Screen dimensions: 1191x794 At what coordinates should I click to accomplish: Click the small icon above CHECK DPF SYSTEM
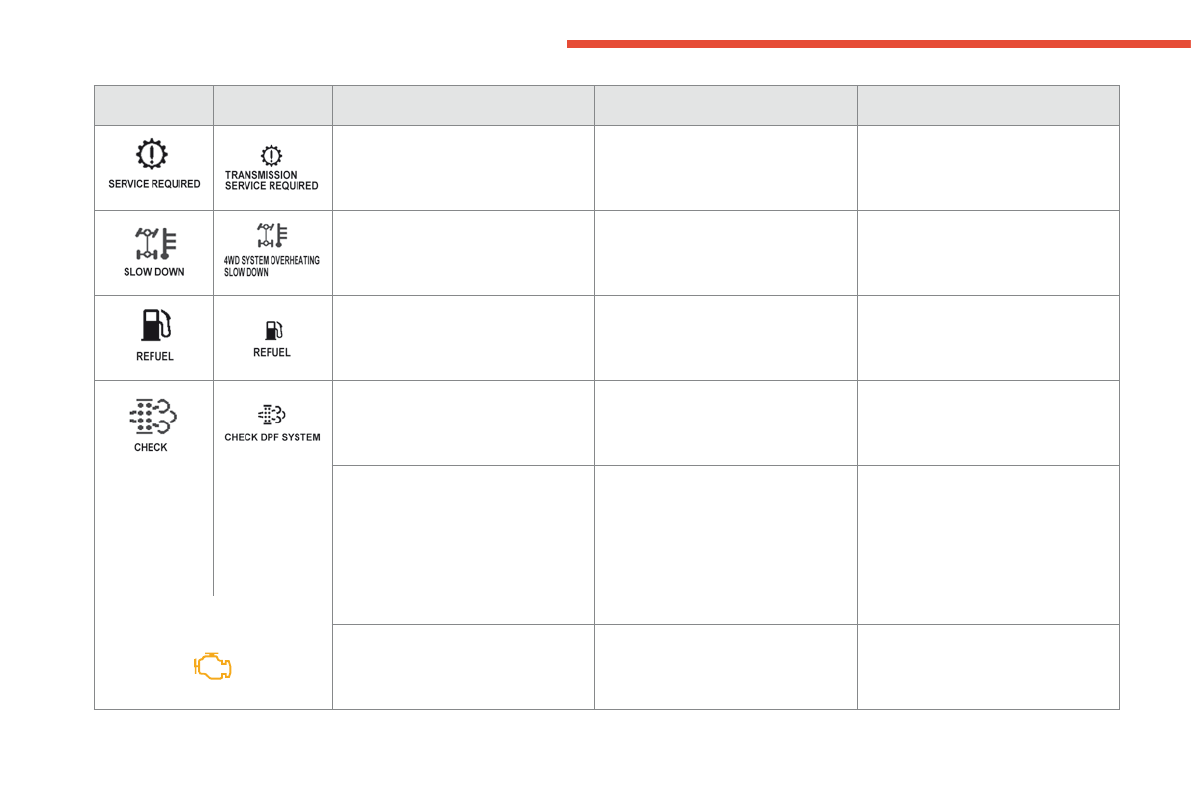[x=272, y=416]
